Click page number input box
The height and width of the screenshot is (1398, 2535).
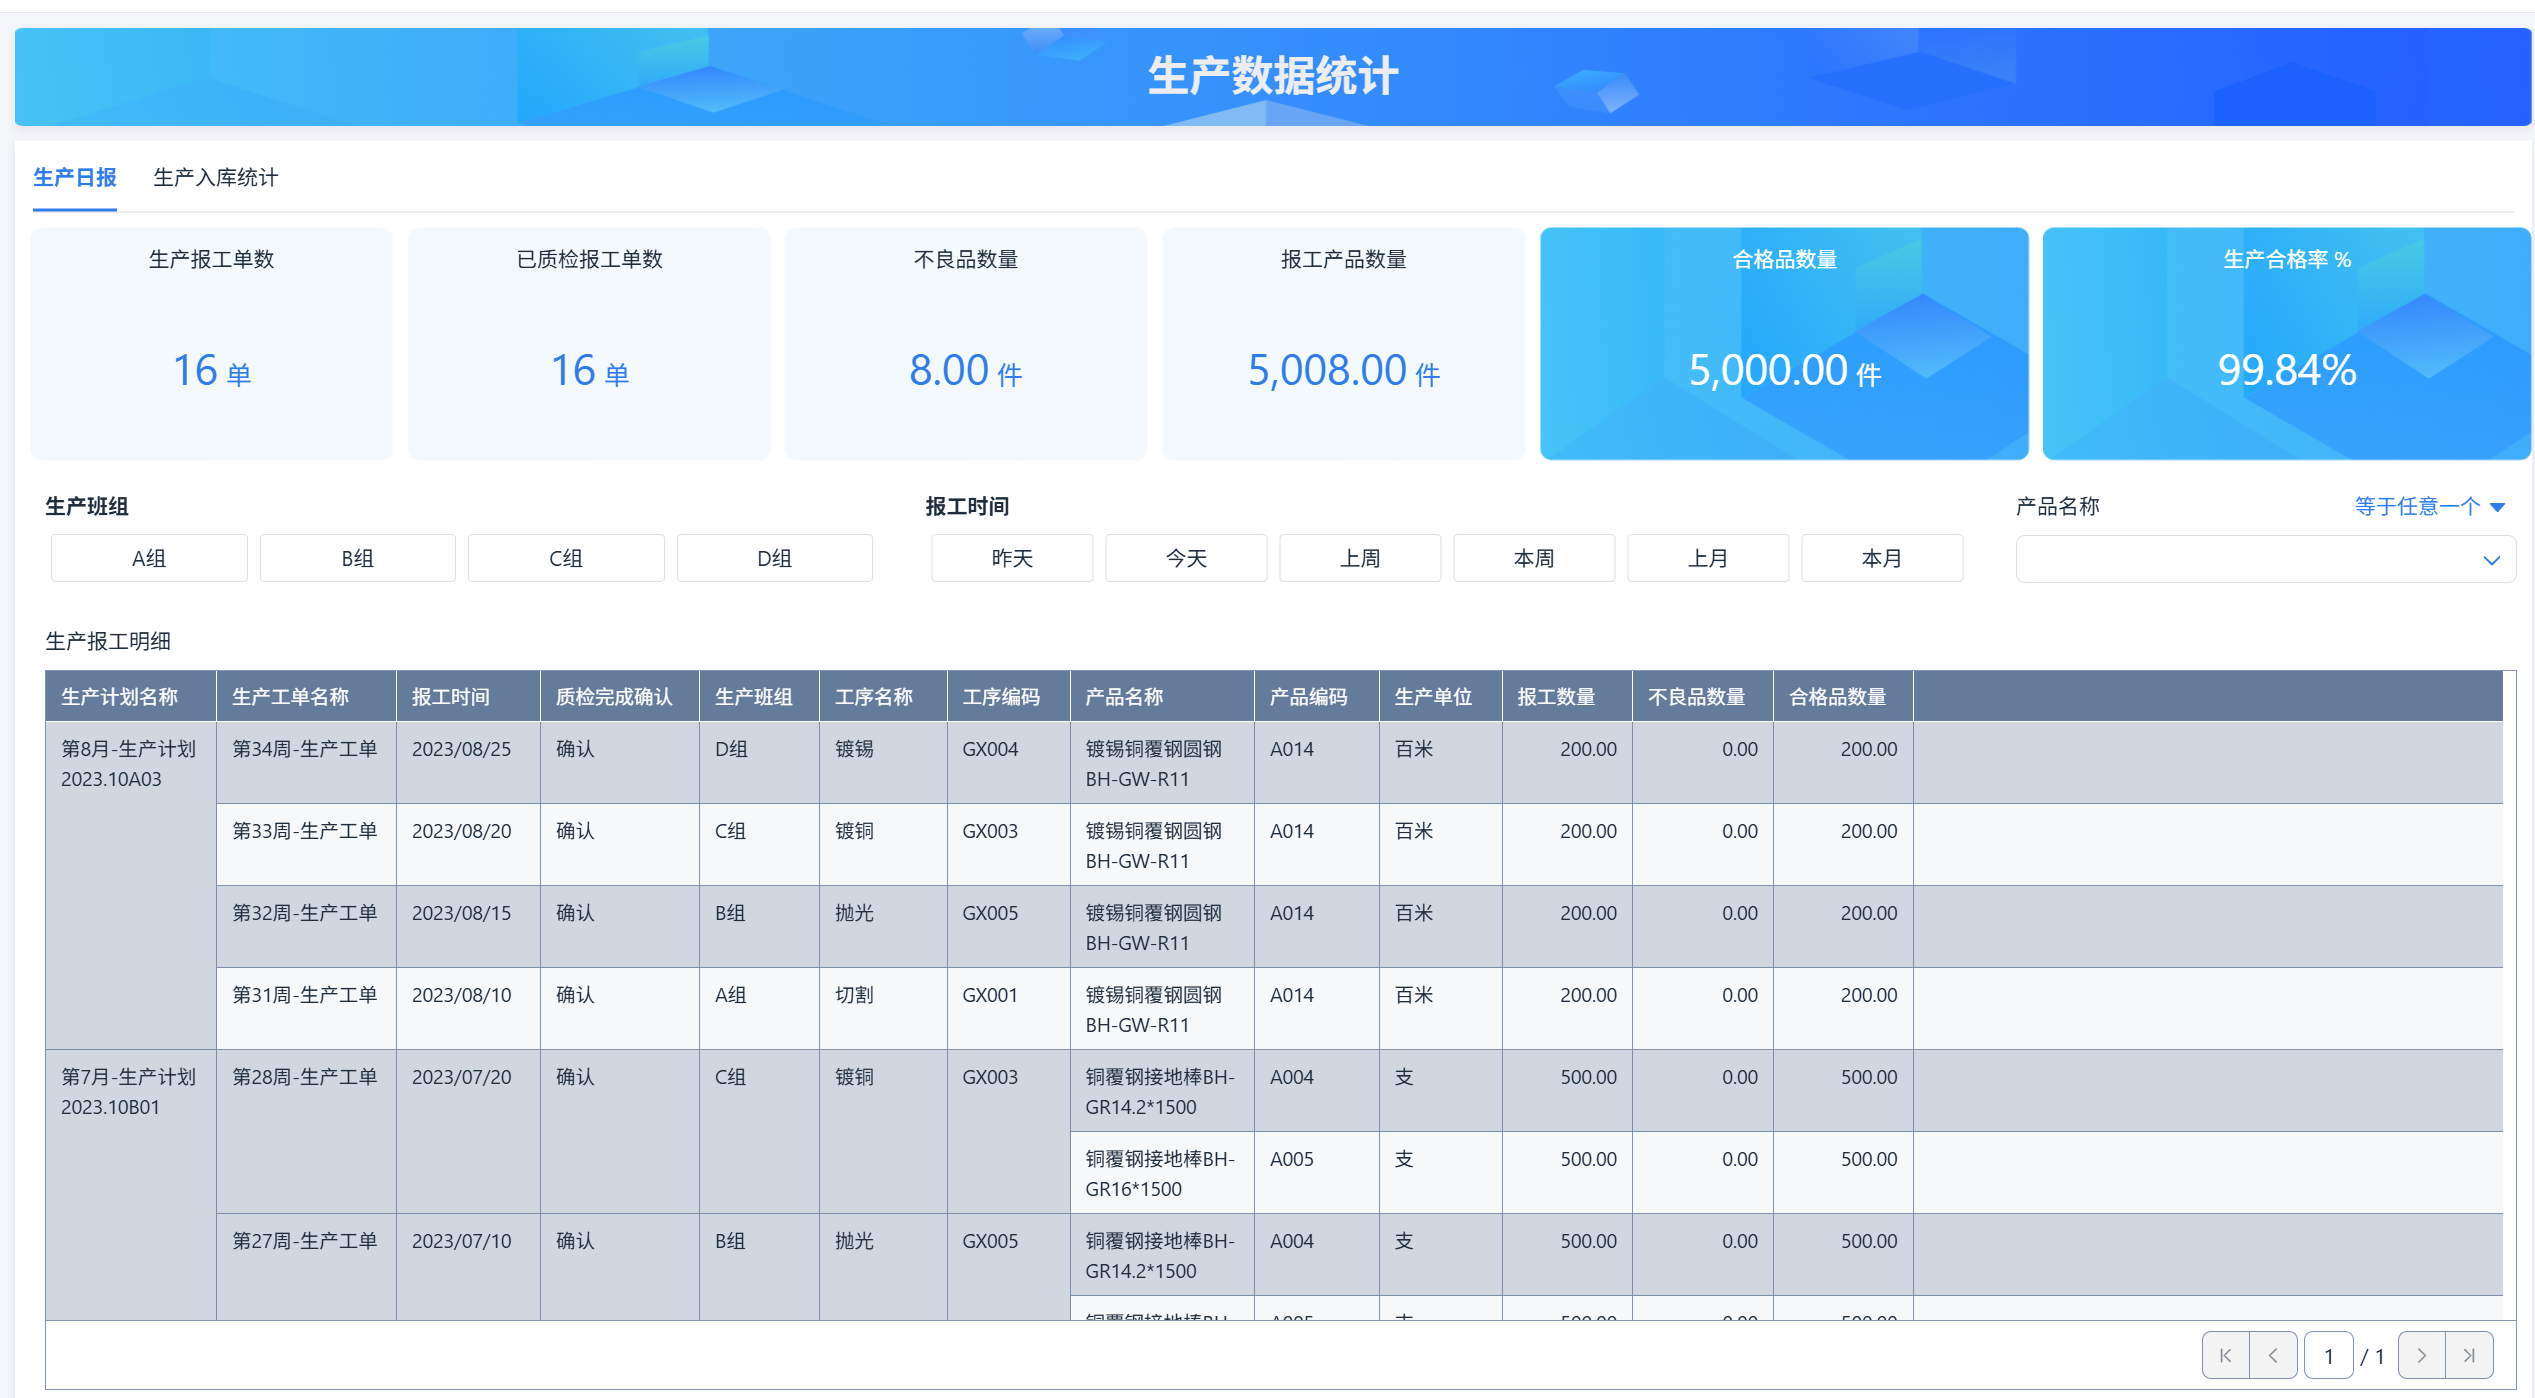2328,1355
